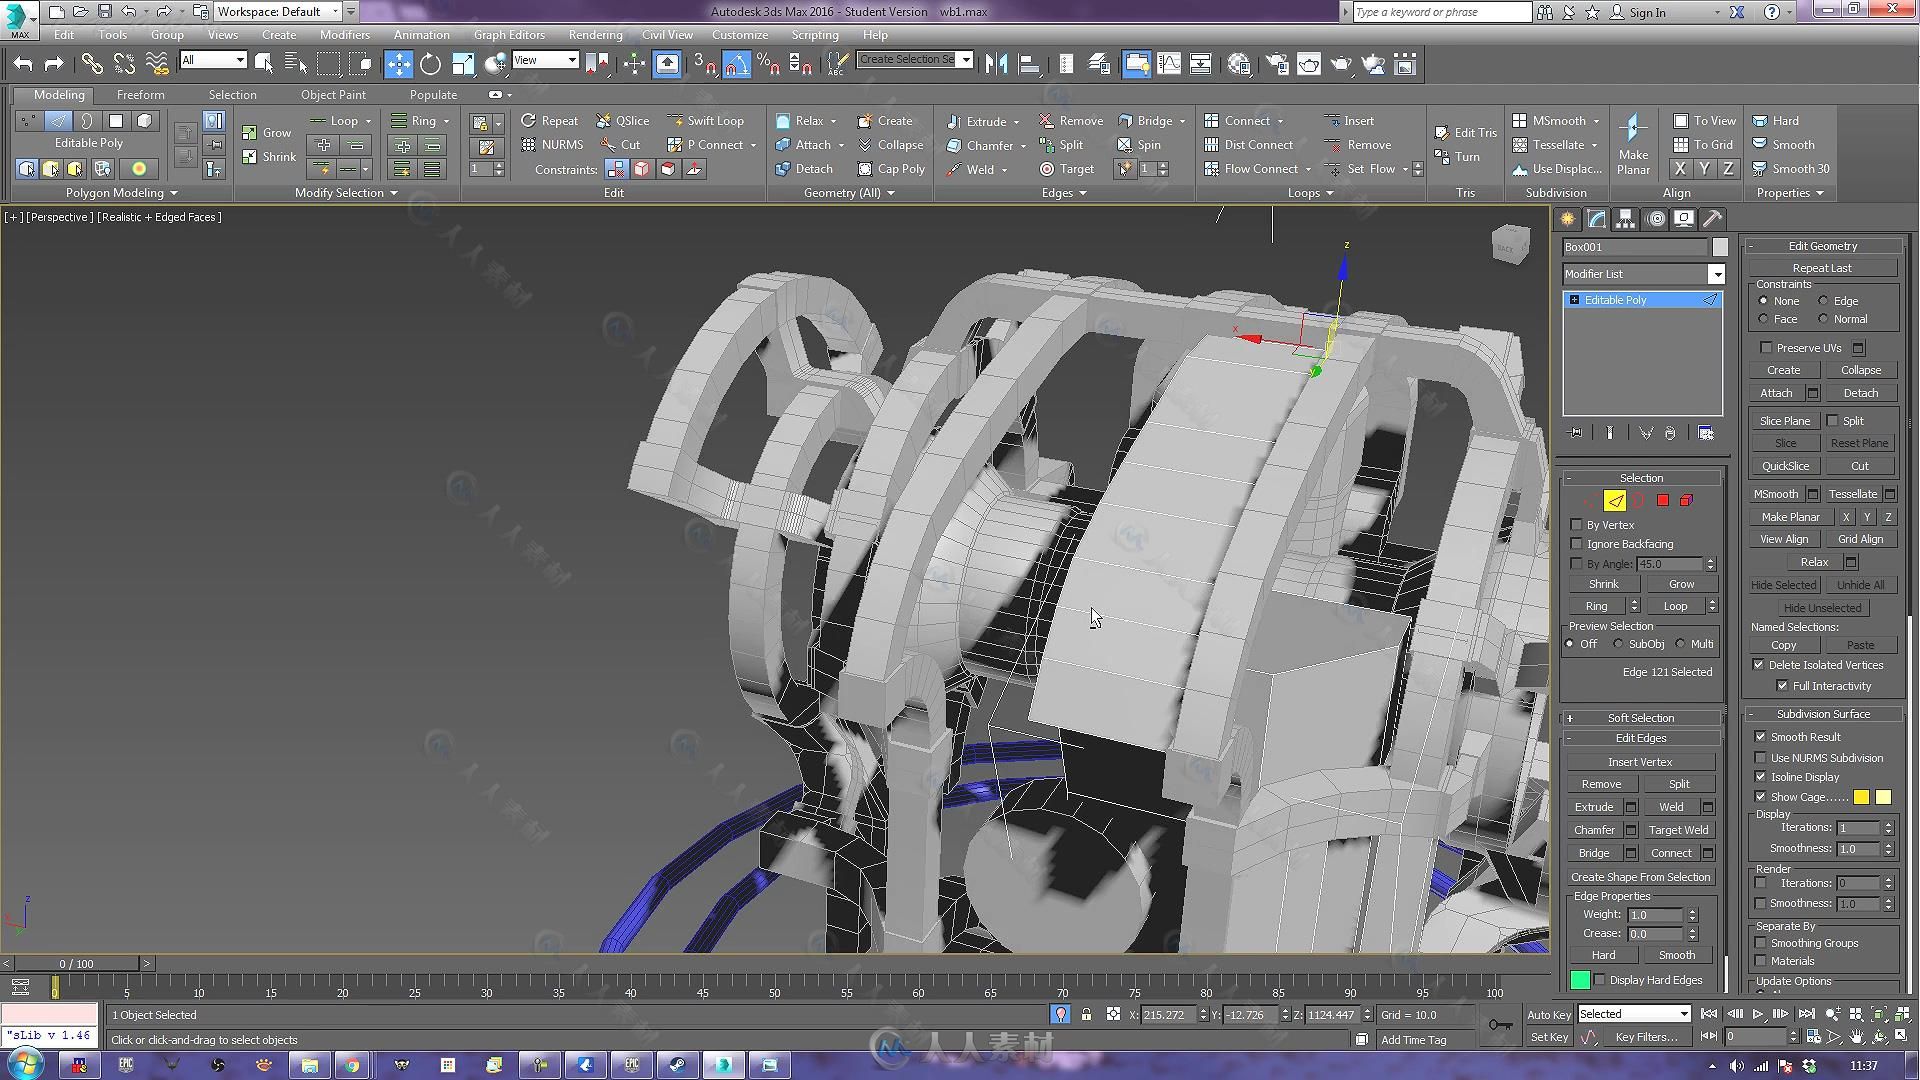1920x1080 pixels.
Task: Select the Move tool in main toolbar
Action: click(398, 64)
